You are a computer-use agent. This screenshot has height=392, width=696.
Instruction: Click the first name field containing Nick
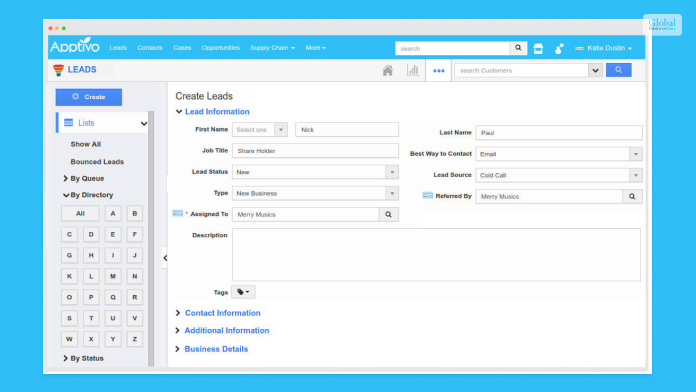pos(347,130)
